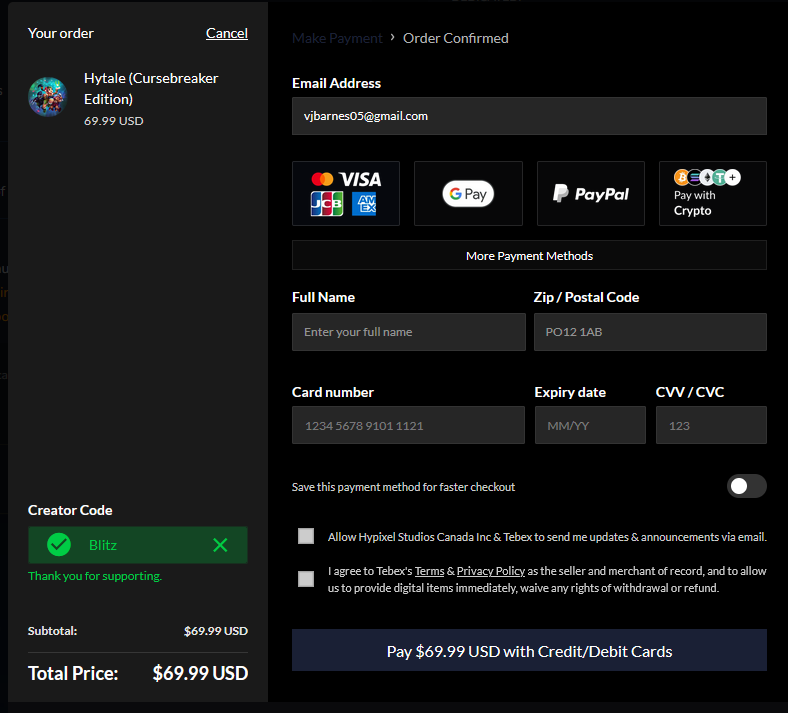The height and width of the screenshot is (713, 788).
Task: Click the '69.99 USD' price under product title
Action: coord(114,121)
